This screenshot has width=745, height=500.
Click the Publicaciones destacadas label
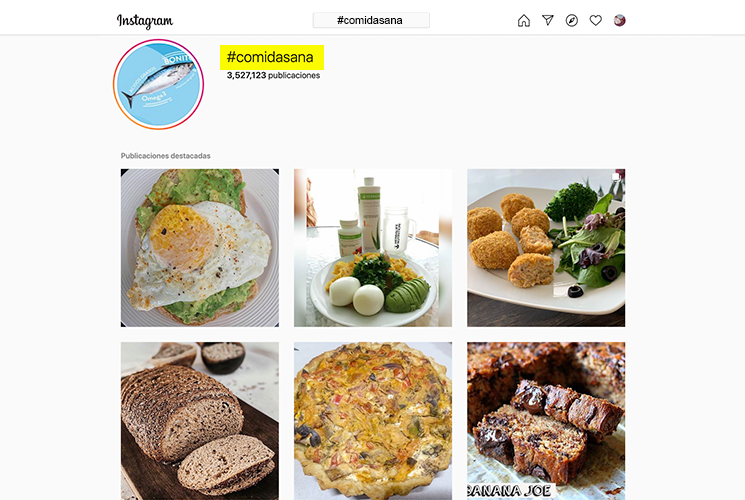165,156
